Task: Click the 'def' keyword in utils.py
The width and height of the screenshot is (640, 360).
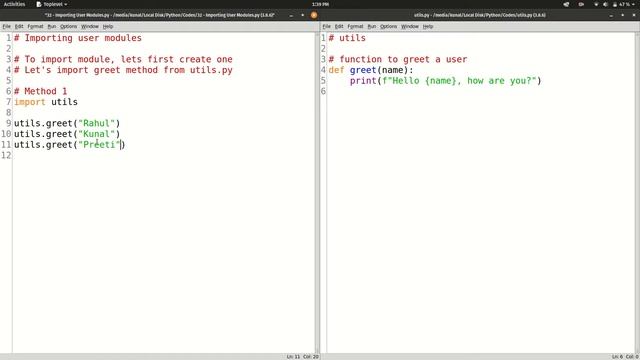Action: (336, 70)
